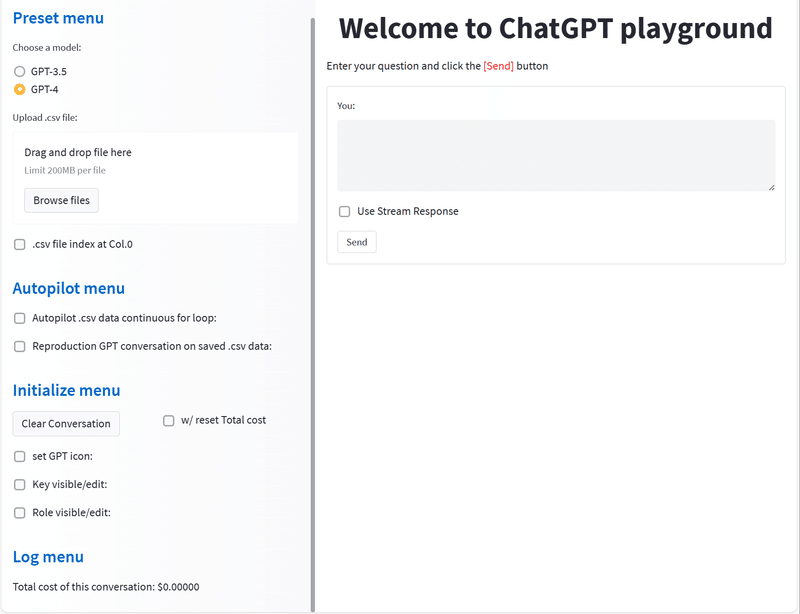Click the Log menu heading

[48, 557]
